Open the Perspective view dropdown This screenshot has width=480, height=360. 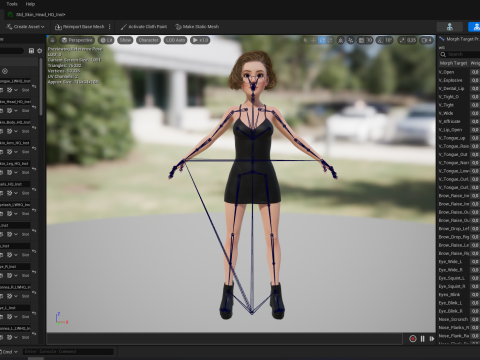click(x=77, y=40)
